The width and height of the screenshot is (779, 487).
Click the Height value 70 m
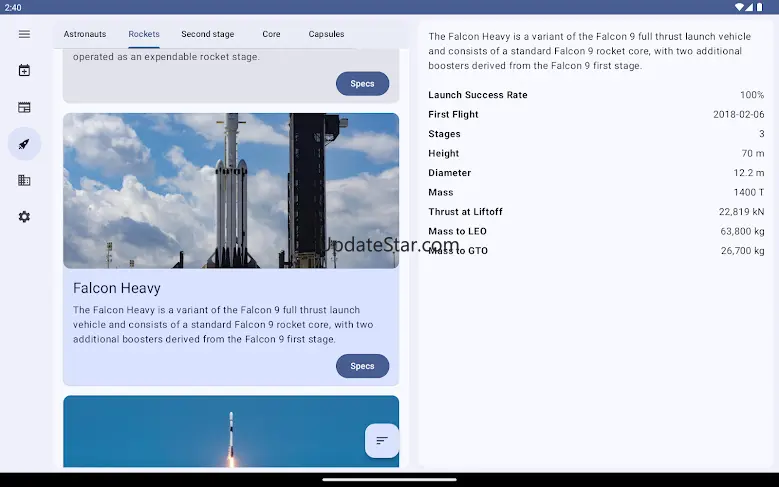tap(753, 153)
